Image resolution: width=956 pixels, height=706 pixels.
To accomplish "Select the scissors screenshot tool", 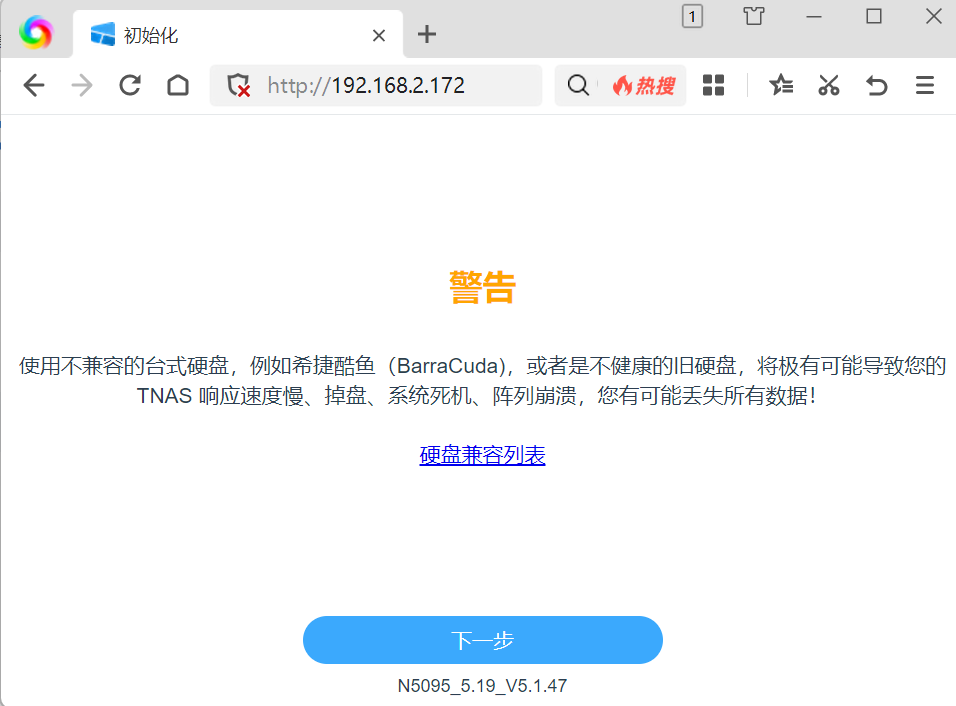I will tap(828, 86).
